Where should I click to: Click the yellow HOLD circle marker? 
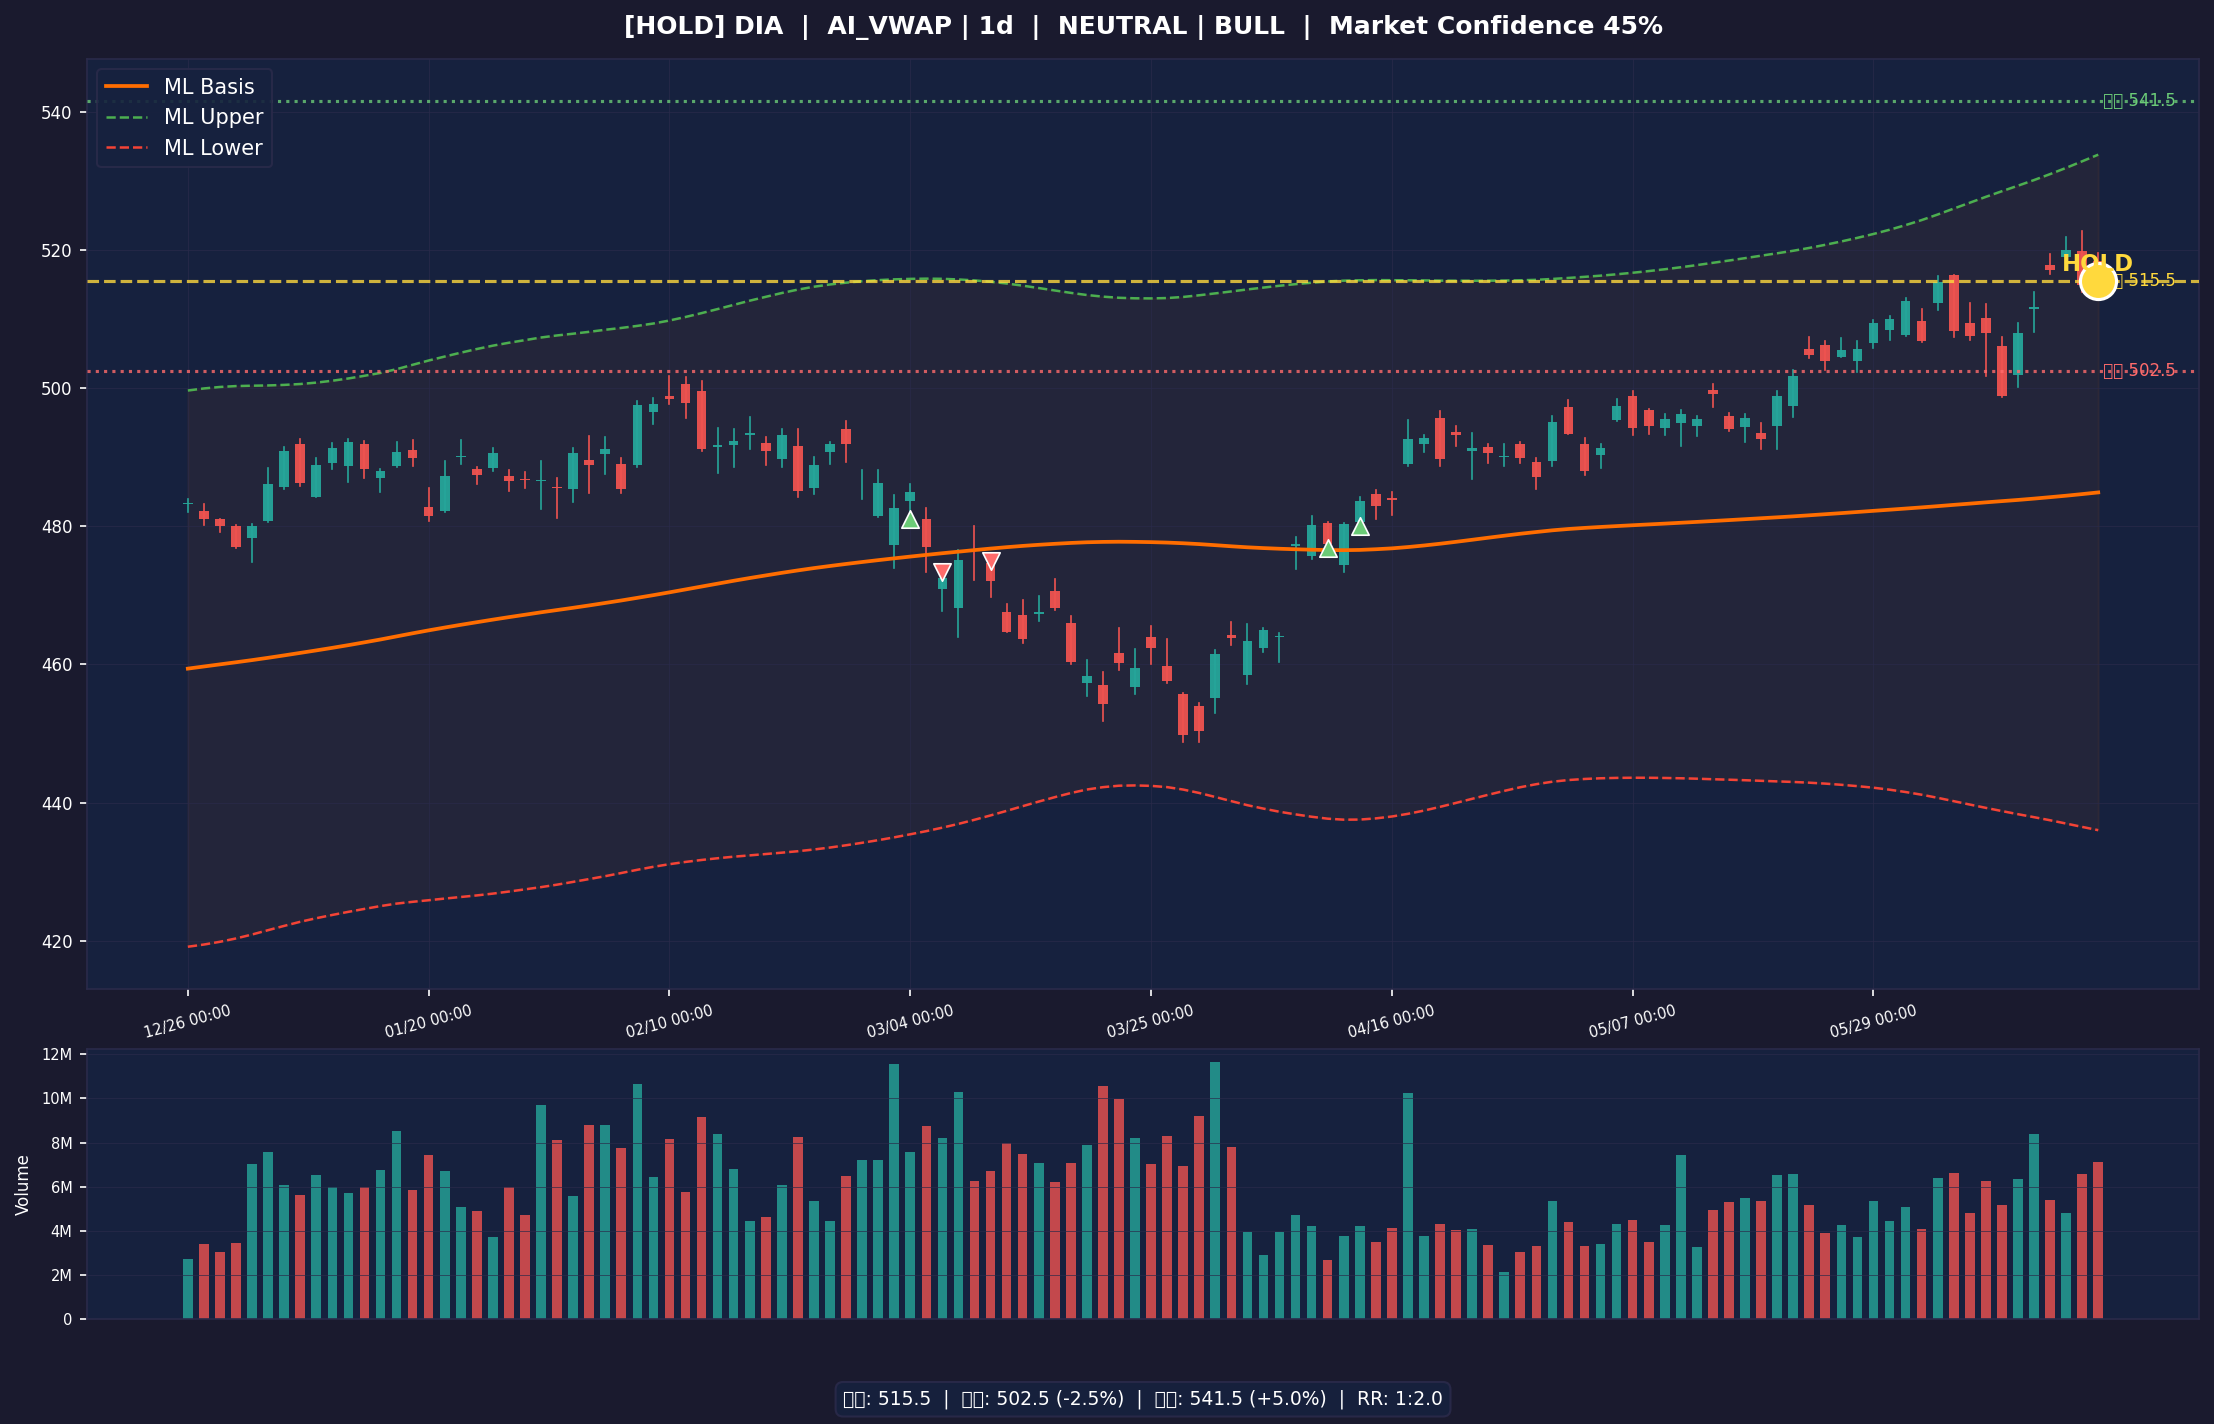[x=2098, y=281]
